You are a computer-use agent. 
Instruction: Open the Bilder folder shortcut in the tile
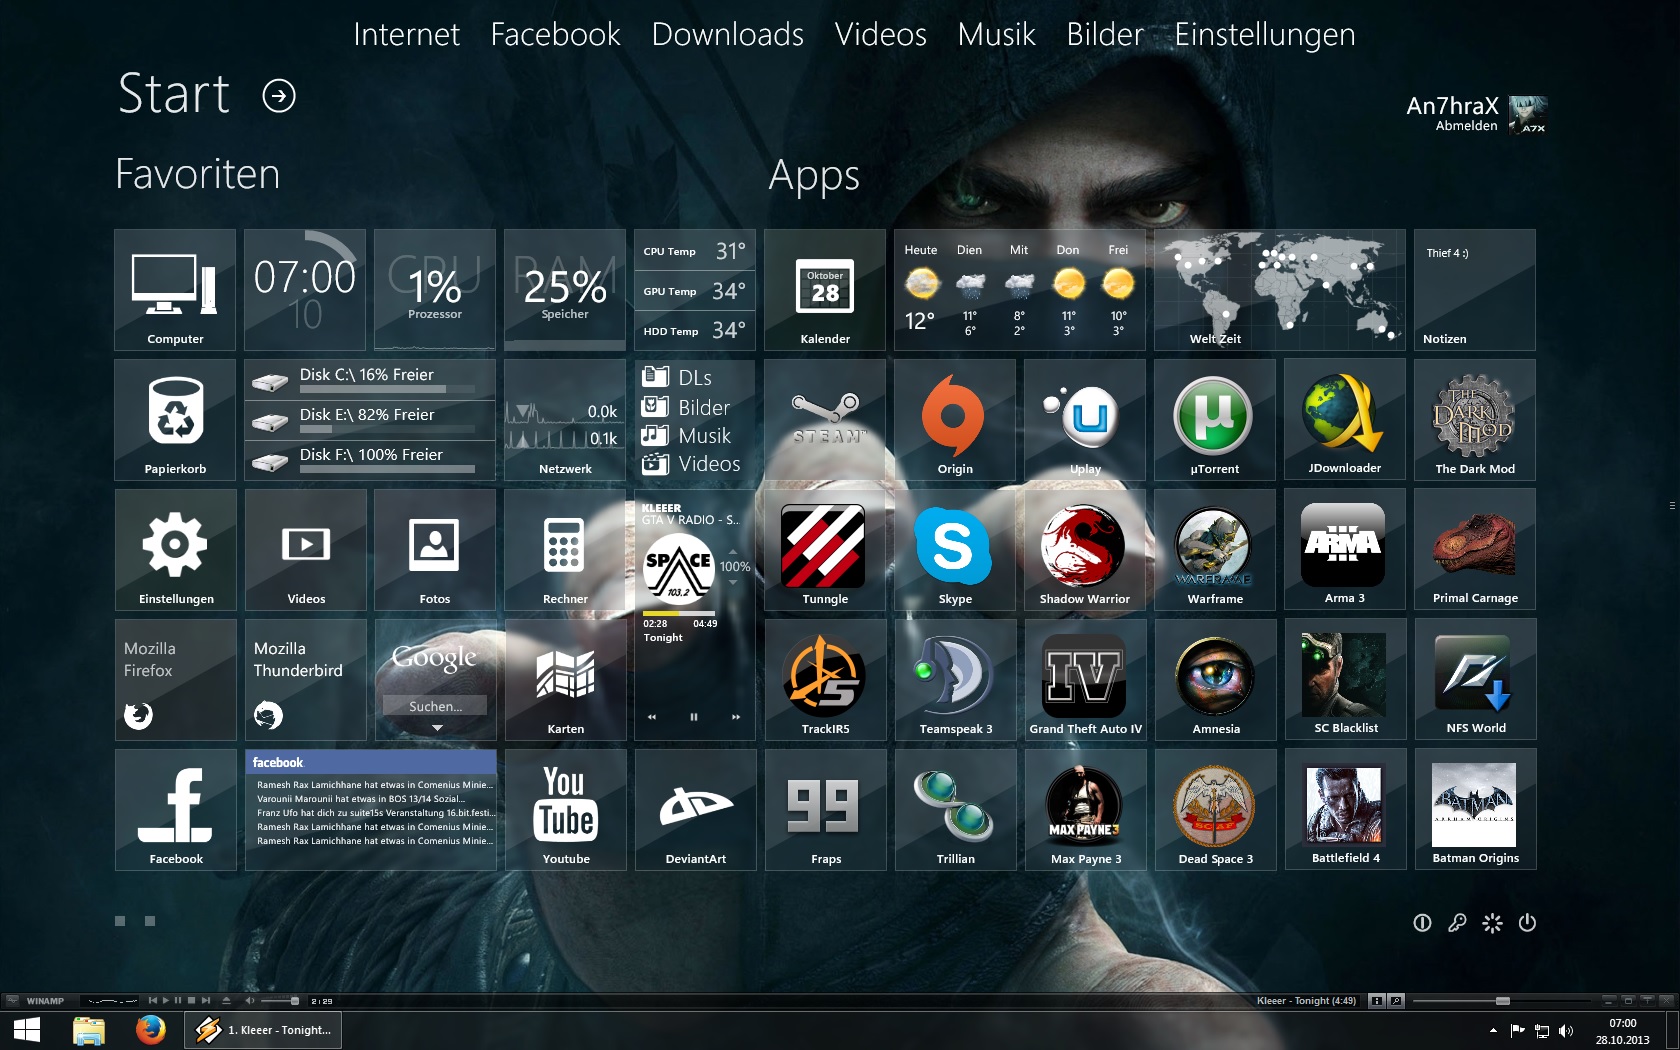(x=686, y=407)
